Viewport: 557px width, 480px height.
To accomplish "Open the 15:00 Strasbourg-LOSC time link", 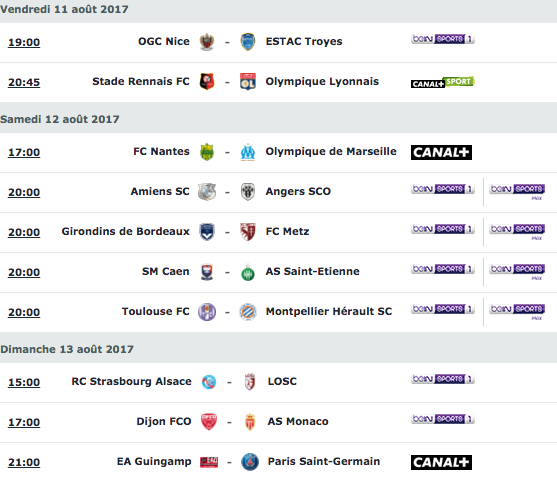I will pos(24,382).
